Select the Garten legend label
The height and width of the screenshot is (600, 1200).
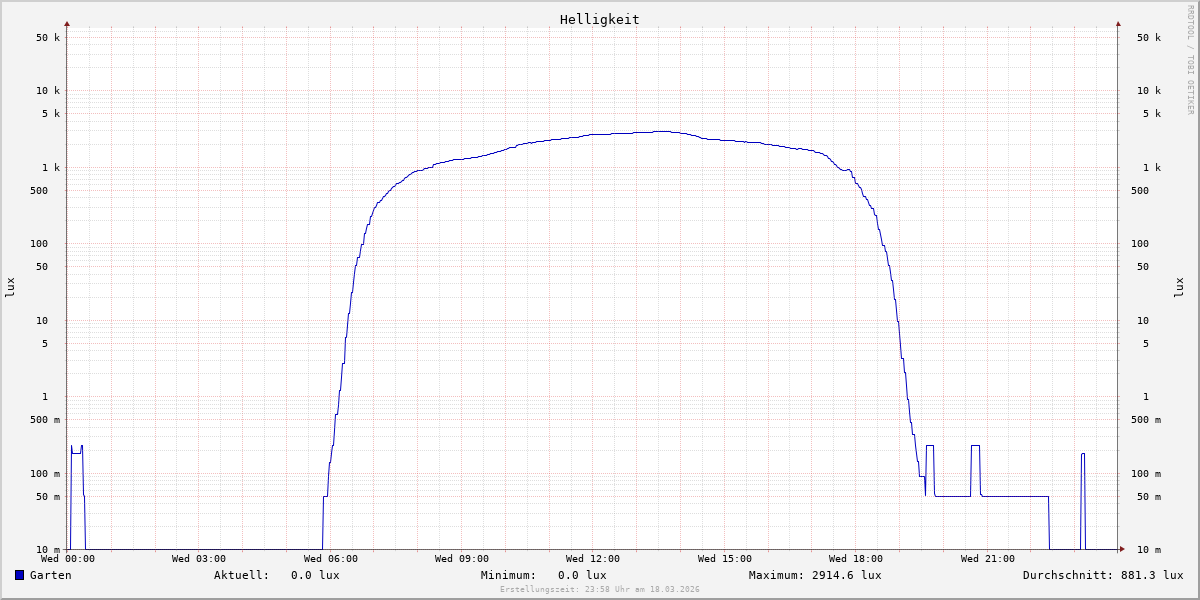click(50, 575)
